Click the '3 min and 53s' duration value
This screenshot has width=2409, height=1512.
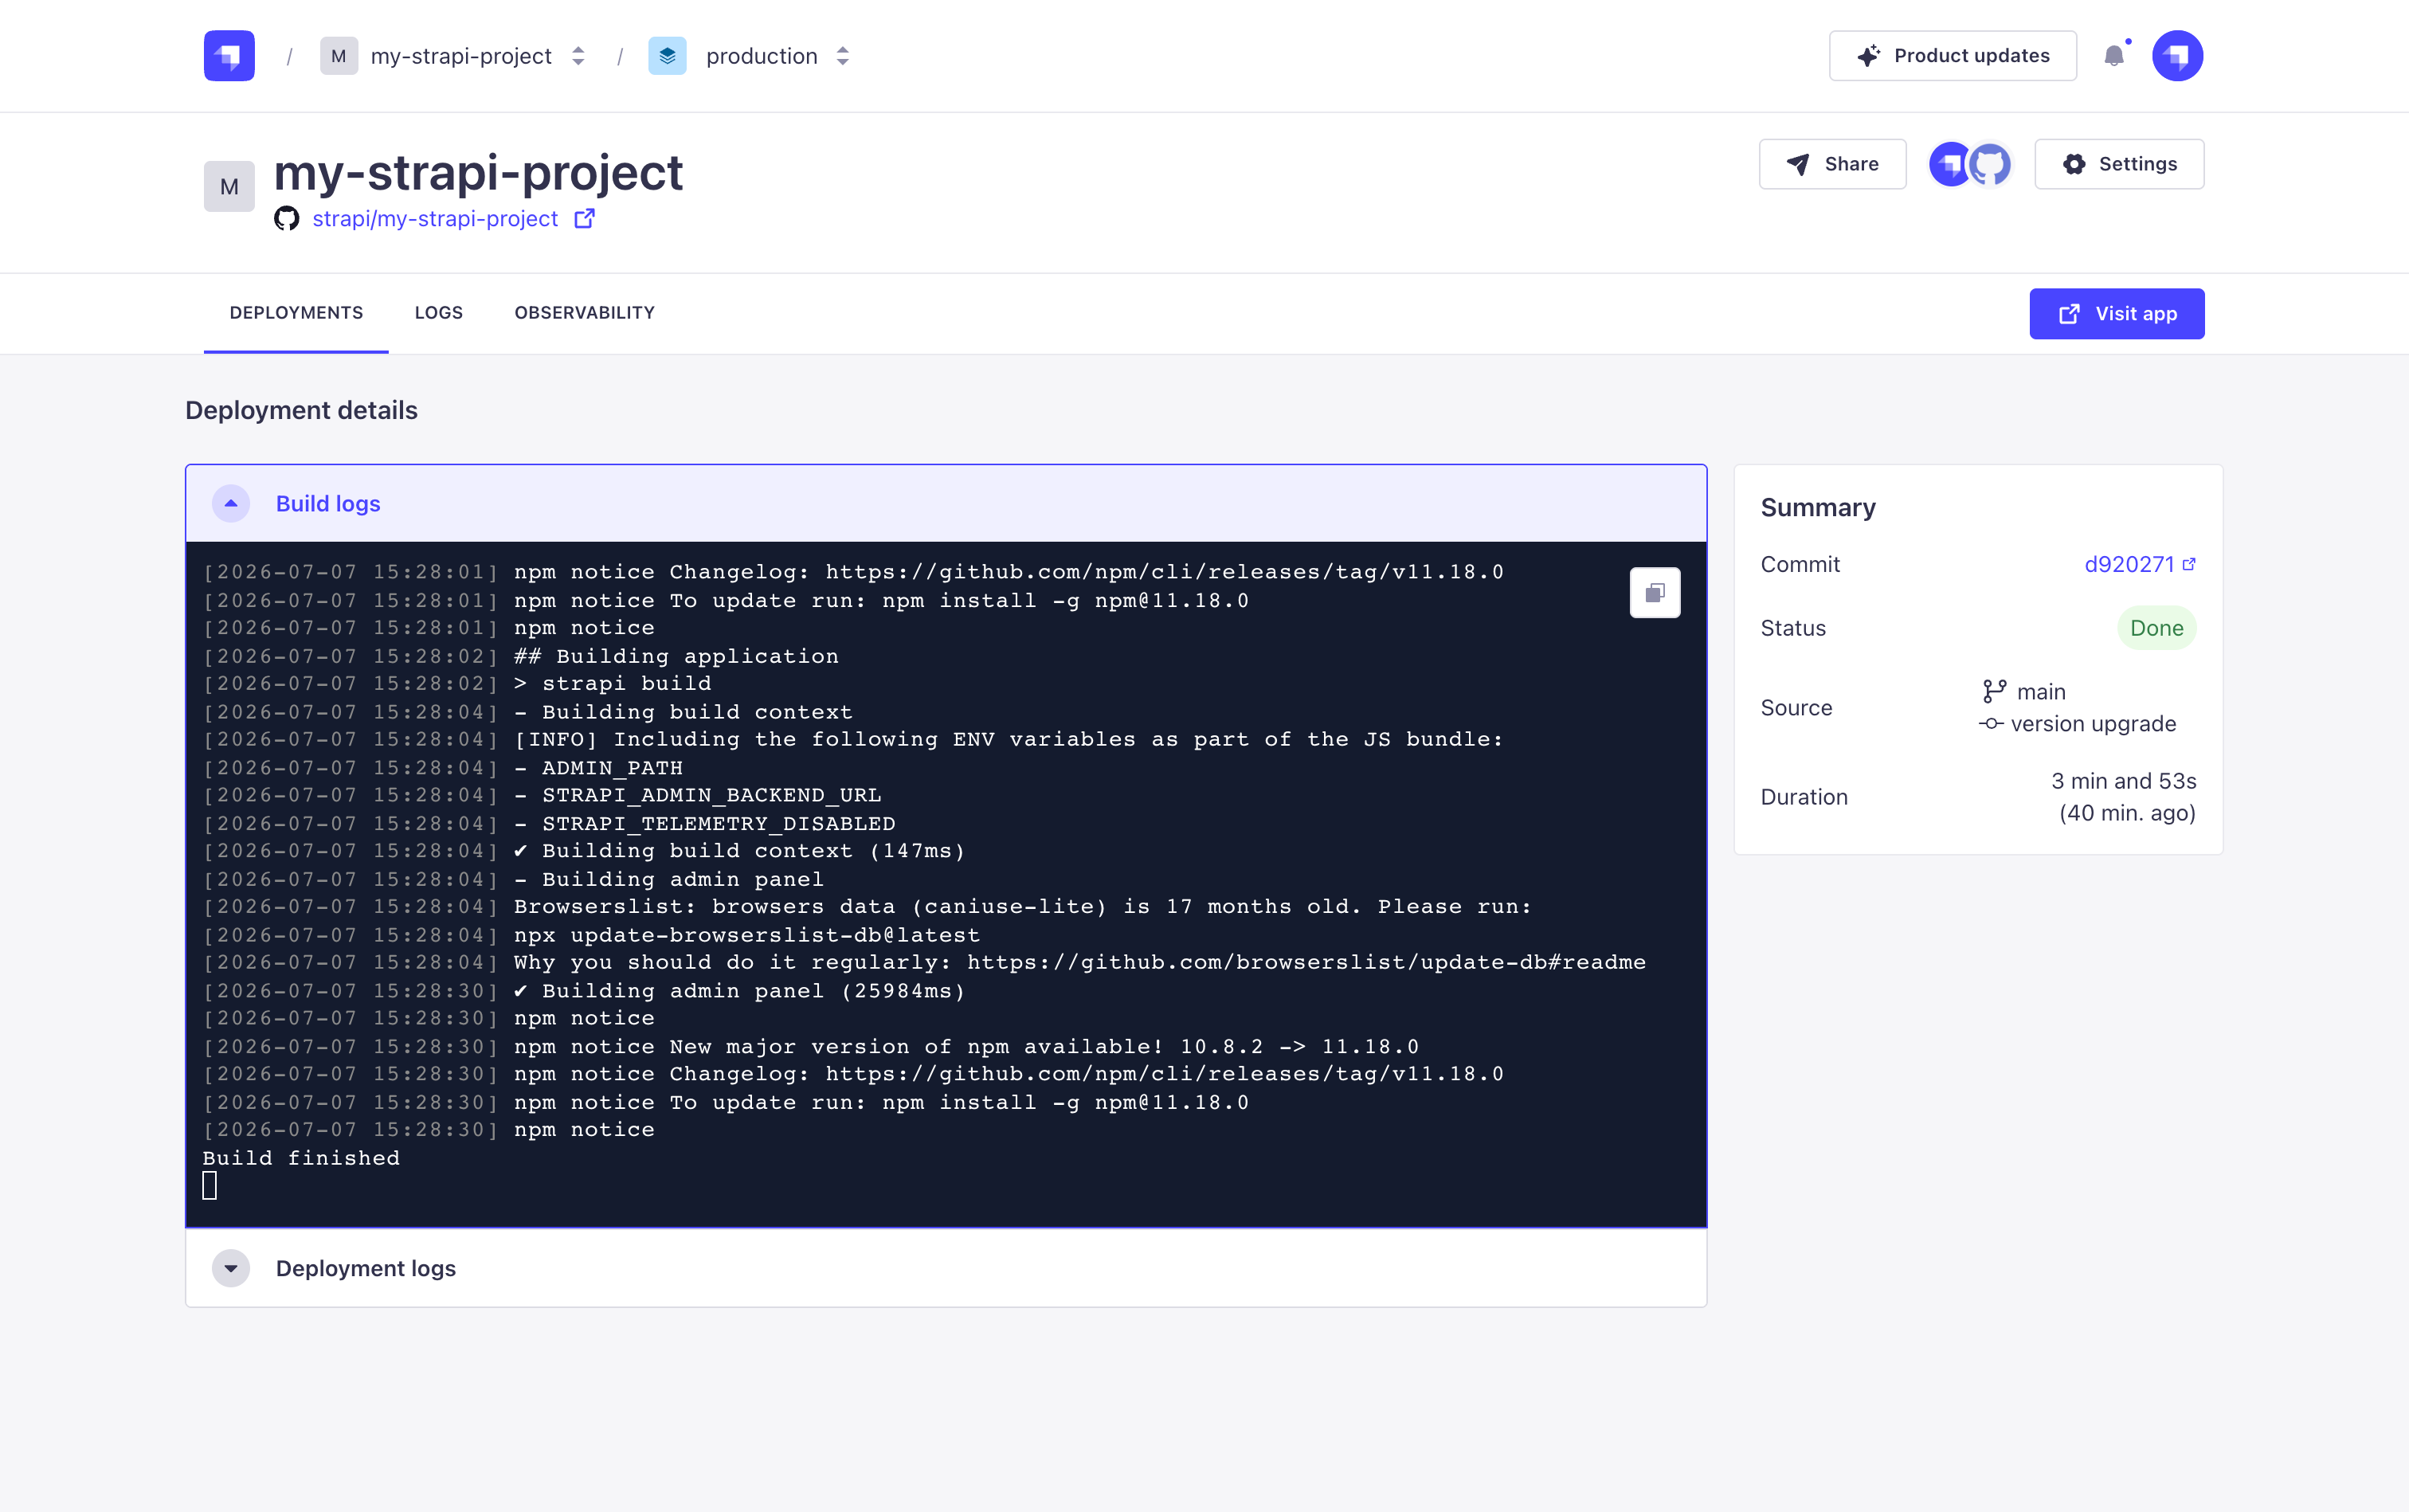pos(2123,781)
